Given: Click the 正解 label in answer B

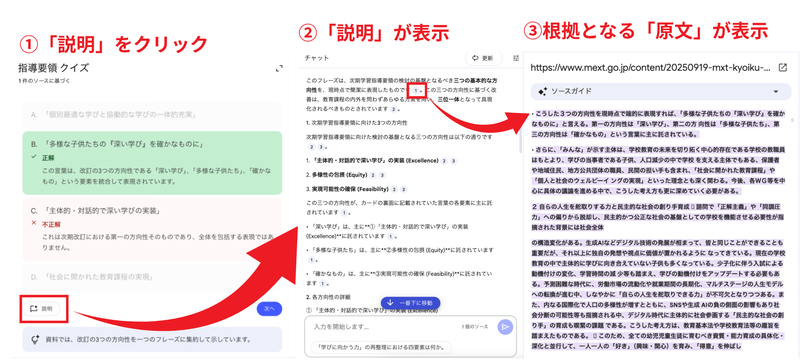Looking at the screenshot, I should tap(48, 157).
